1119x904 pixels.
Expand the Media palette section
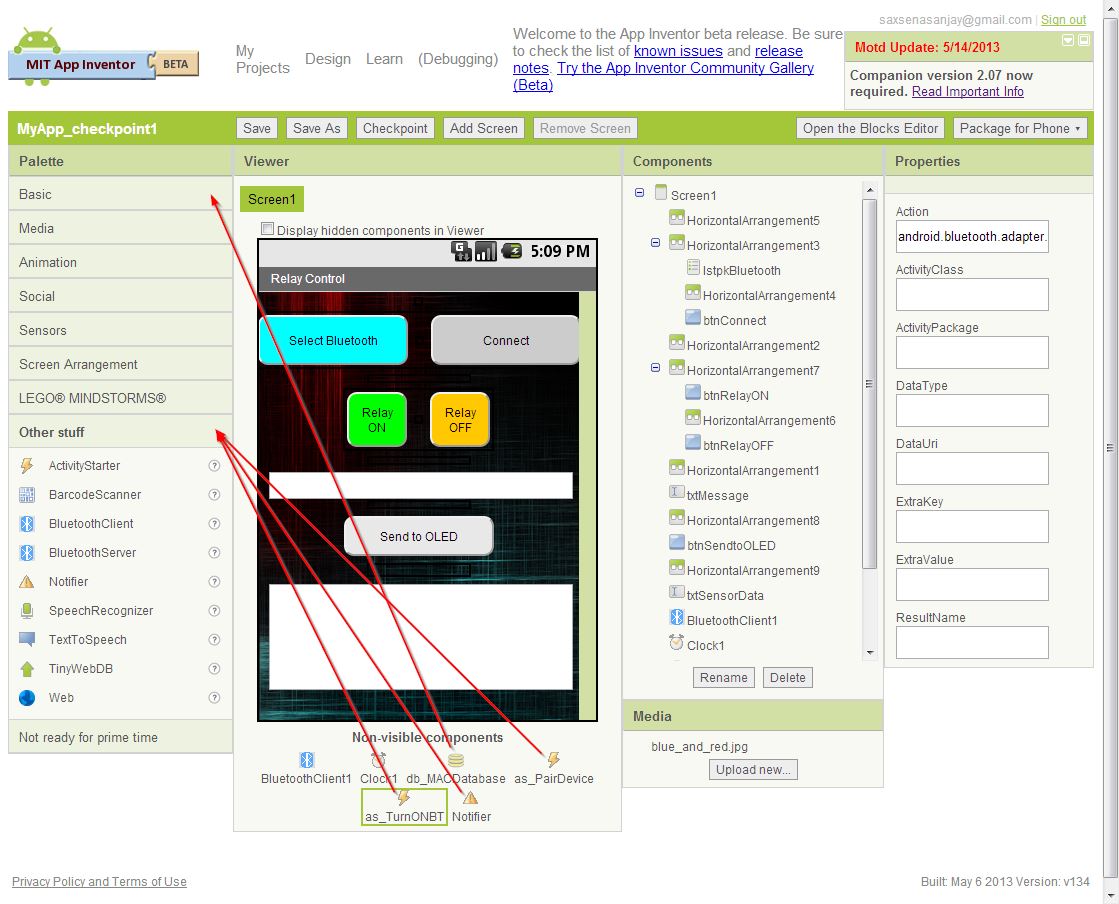[121, 228]
